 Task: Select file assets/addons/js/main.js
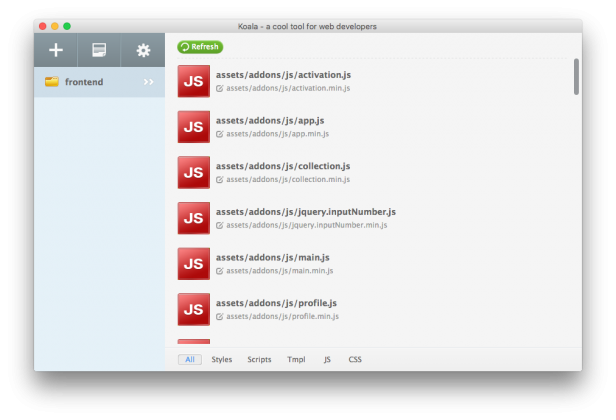273,257
